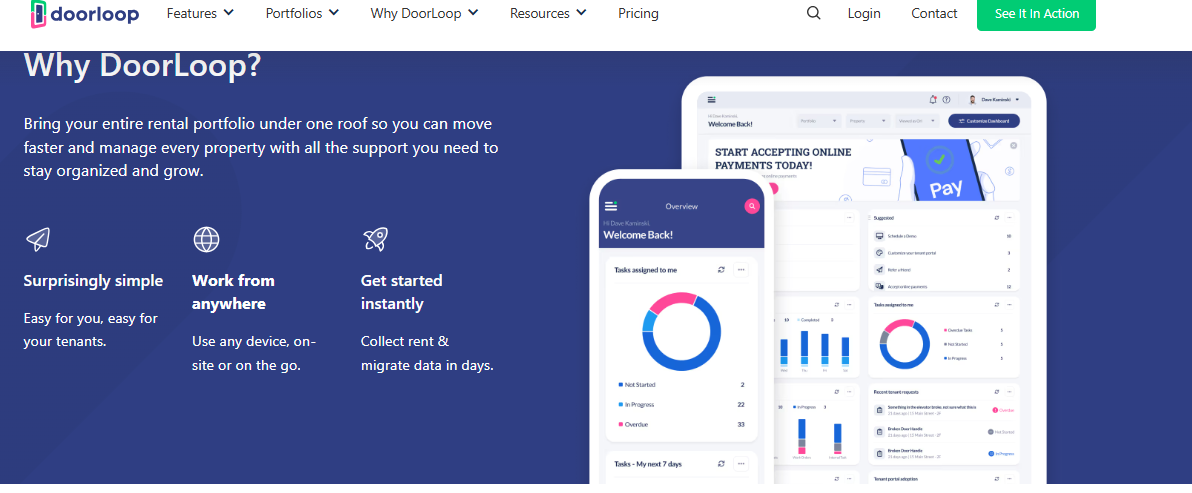Open the Resources nav menu
1192x493 pixels.
[x=548, y=13]
